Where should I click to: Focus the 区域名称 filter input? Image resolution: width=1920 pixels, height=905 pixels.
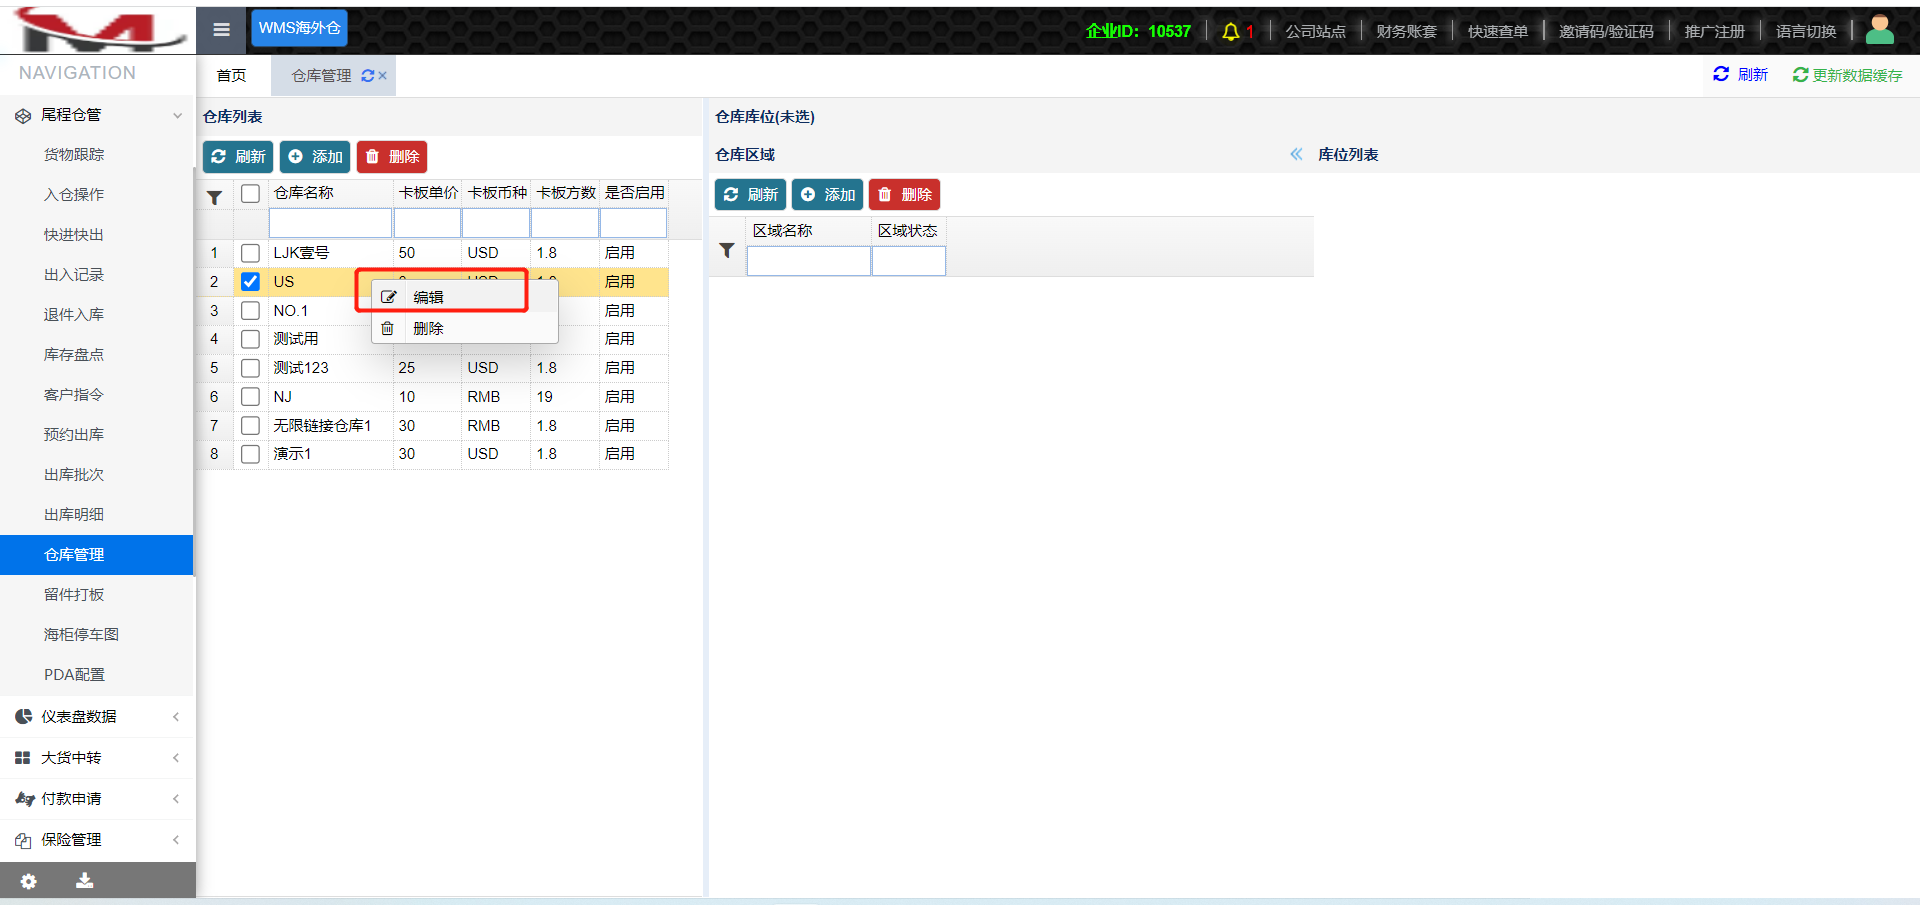coord(809,261)
